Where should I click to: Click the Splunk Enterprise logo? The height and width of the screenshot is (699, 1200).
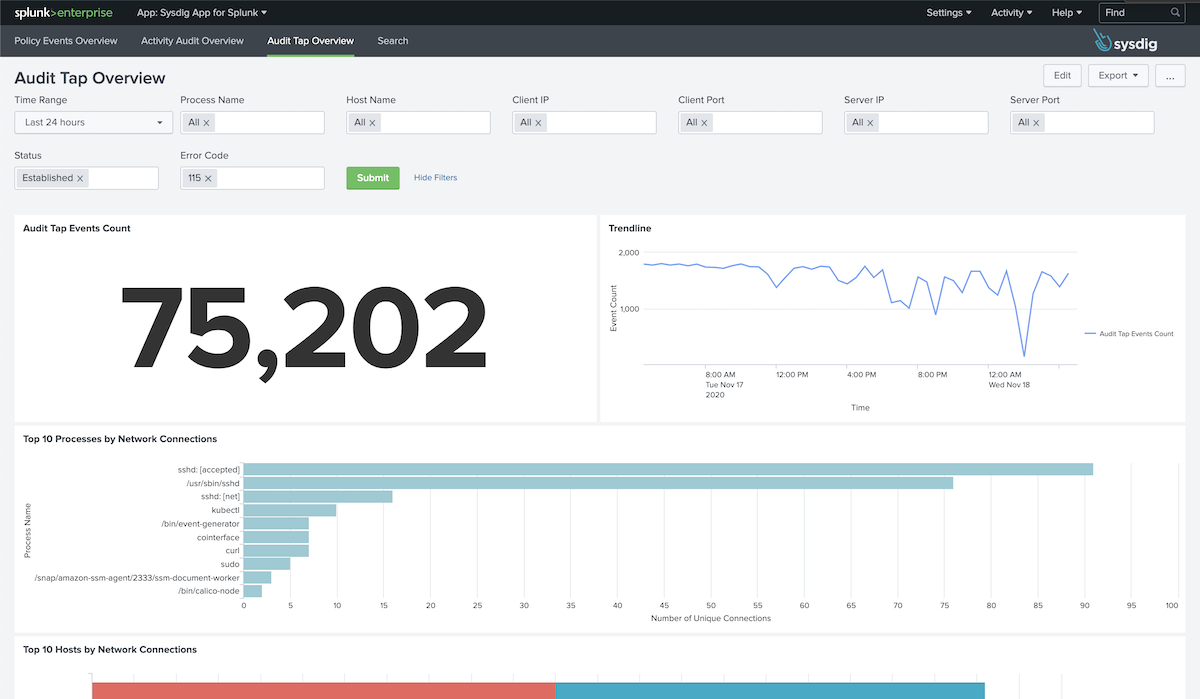click(x=63, y=13)
